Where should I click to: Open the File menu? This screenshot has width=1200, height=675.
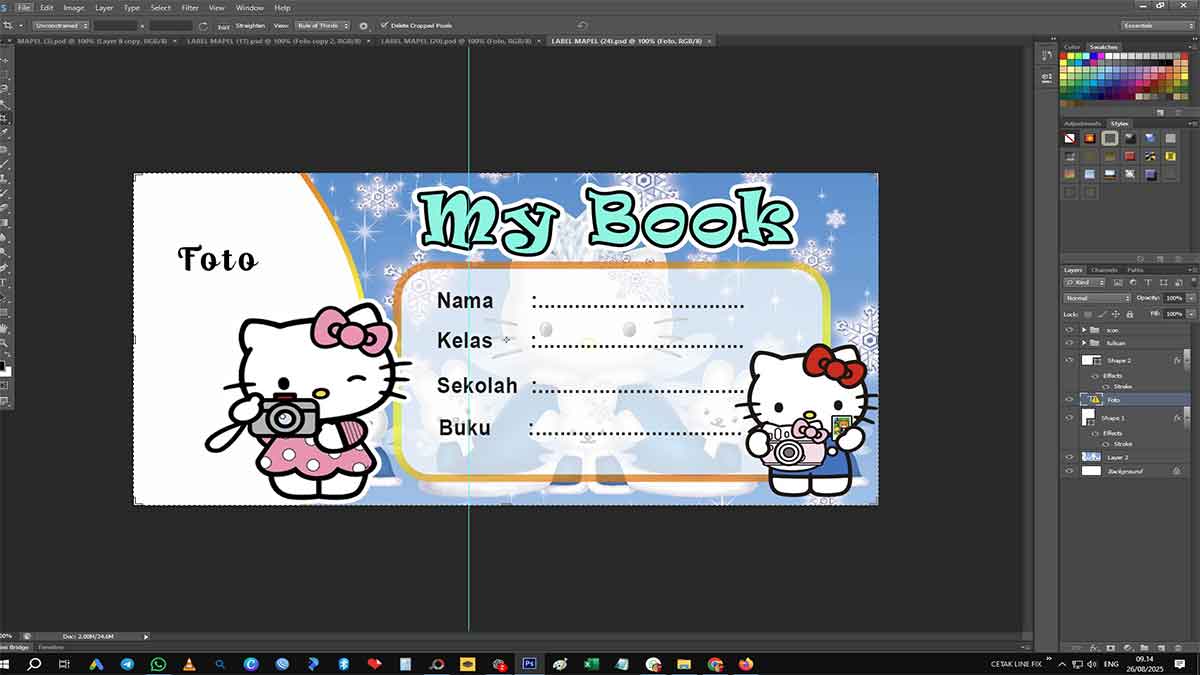(23, 7)
